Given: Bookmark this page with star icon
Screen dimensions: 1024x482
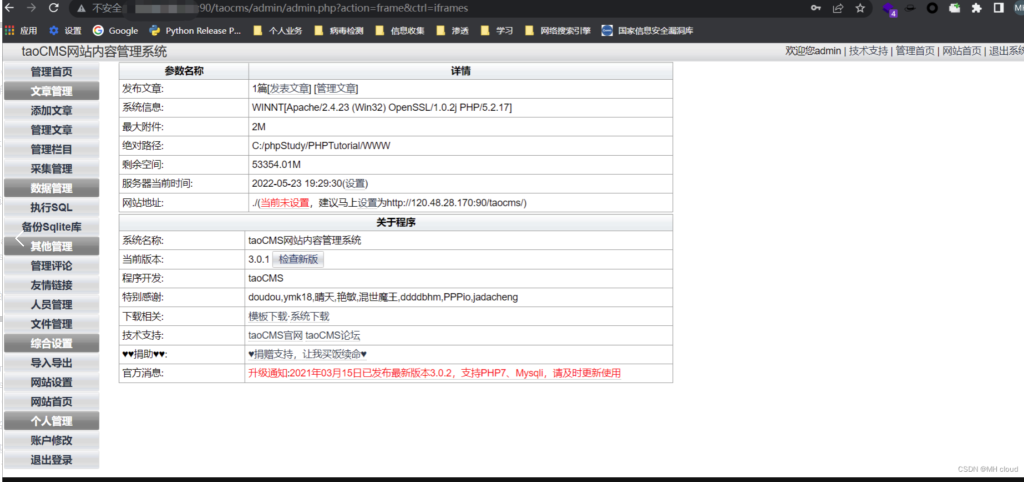Looking at the screenshot, I should (x=860, y=8).
